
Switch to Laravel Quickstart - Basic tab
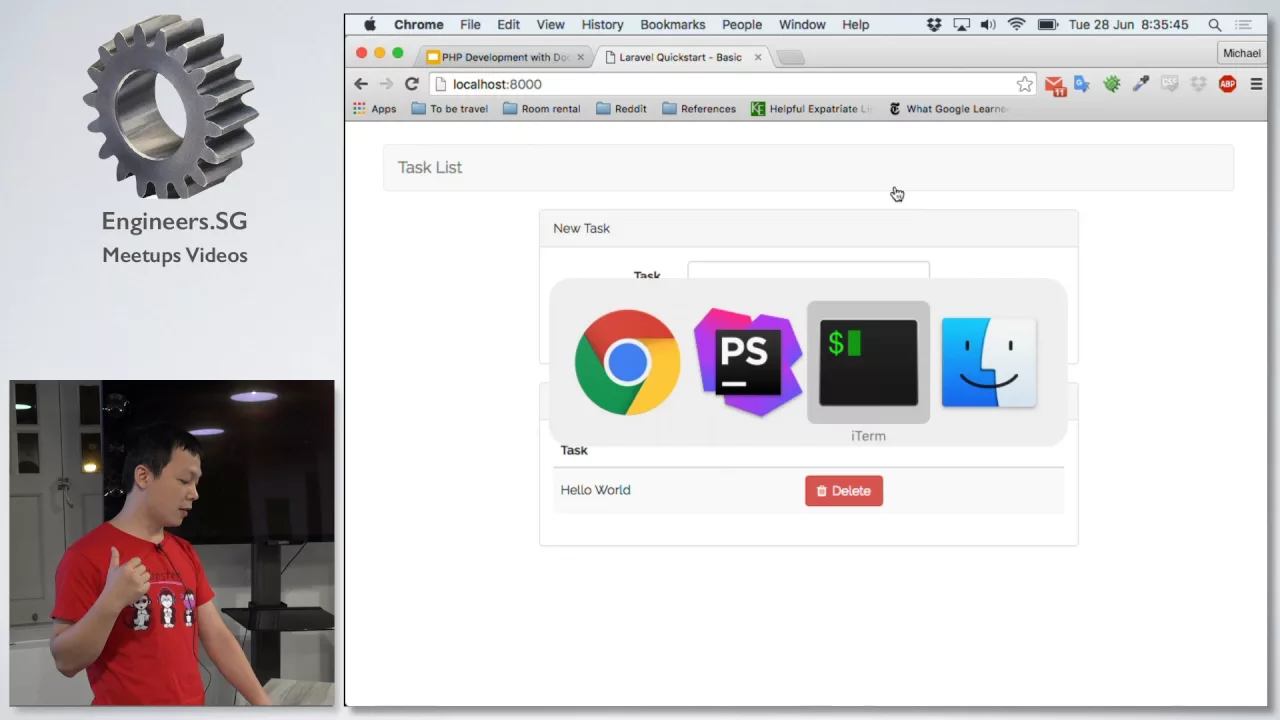[x=680, y=57]
